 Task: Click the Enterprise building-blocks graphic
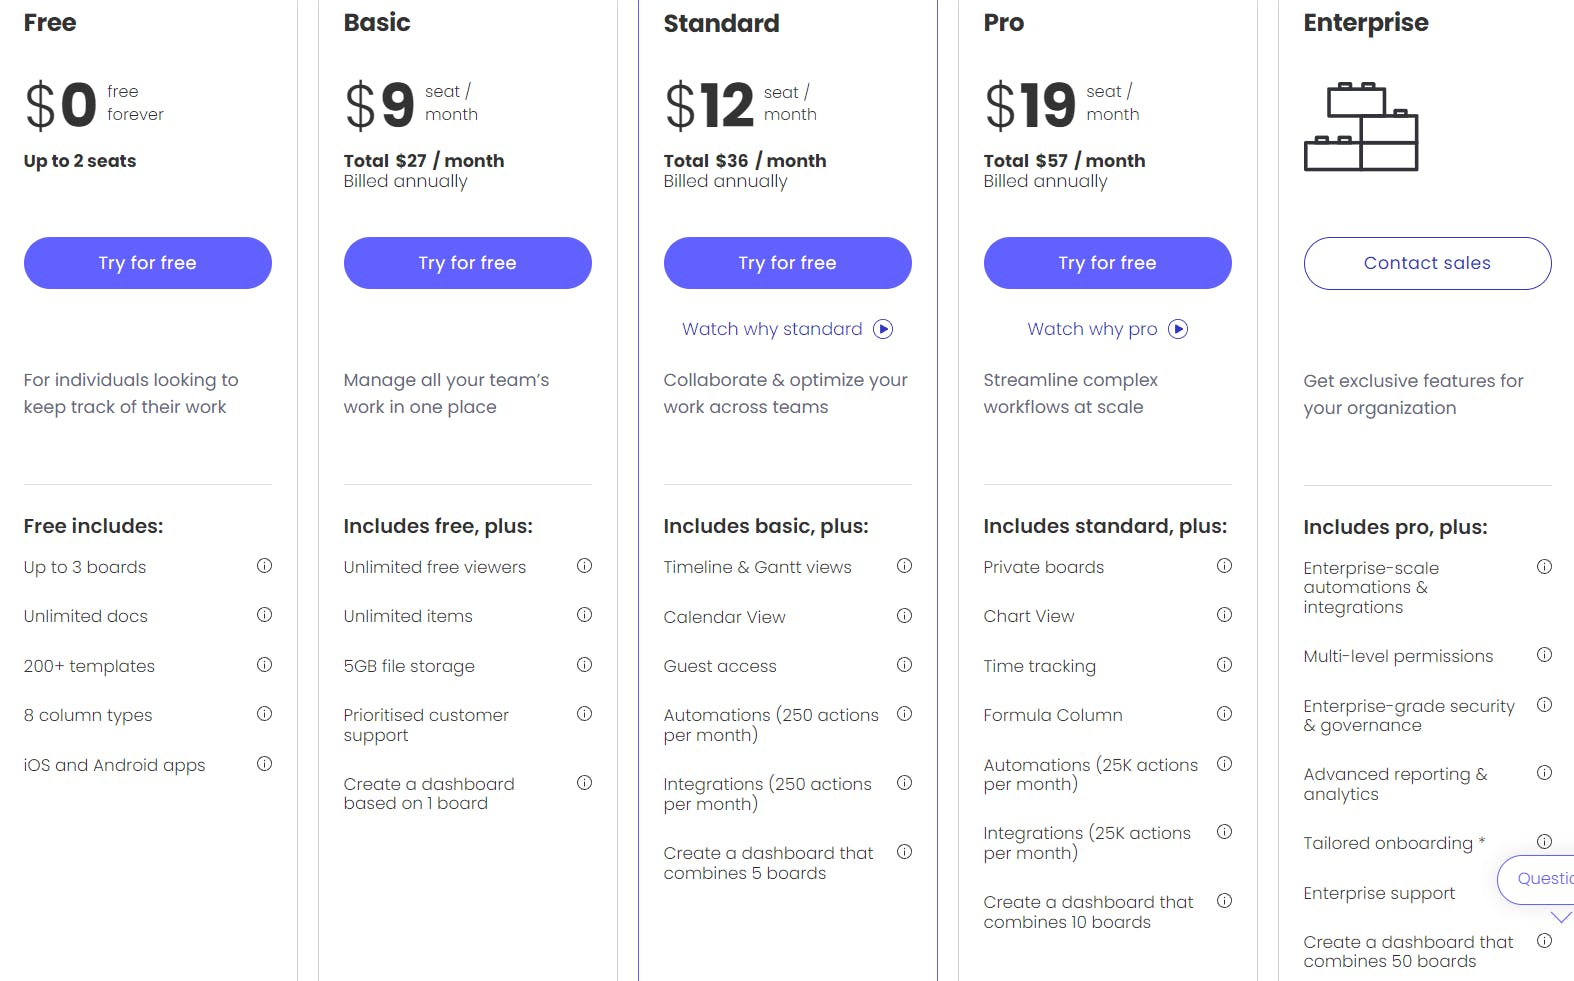(x=1361, y=128)
